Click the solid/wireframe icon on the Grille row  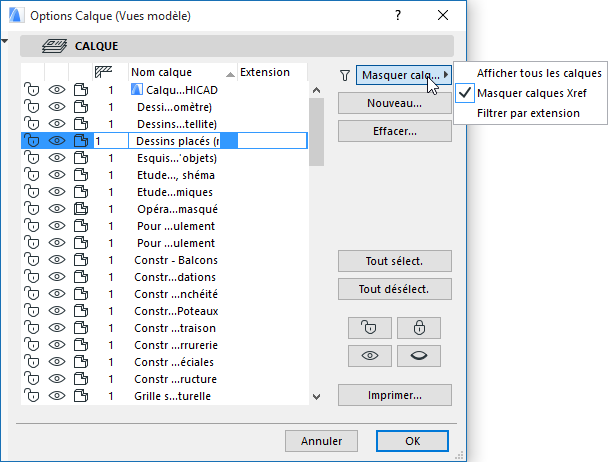tap(81, 396)
